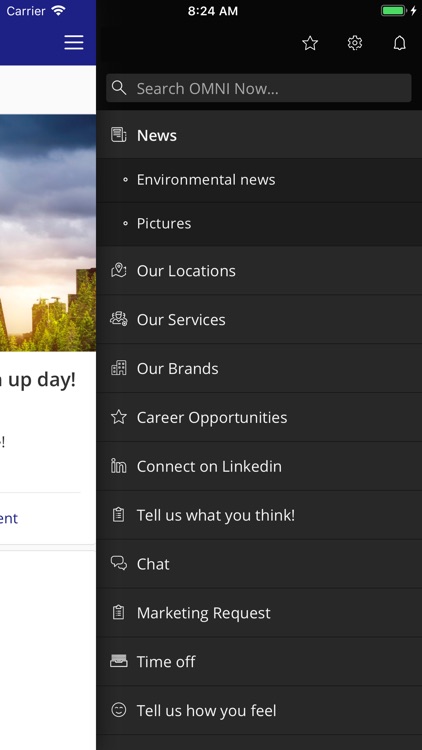Open settings via the gear icon
This screenshot has width=422, height=750.
point(355,43)
